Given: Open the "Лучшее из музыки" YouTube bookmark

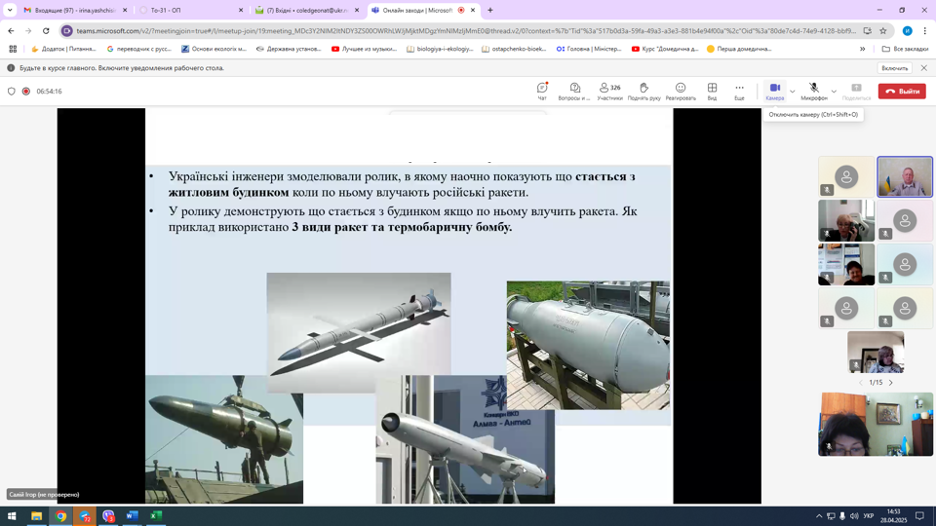Looking at the screenshot, I should coord(364,49).
